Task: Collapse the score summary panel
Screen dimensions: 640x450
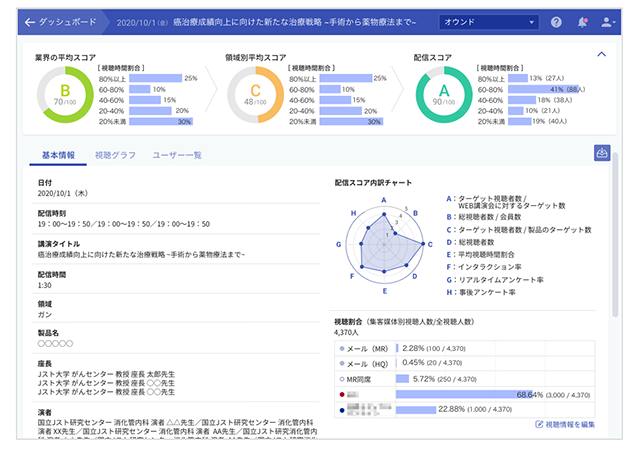Action: coord(602,54)
